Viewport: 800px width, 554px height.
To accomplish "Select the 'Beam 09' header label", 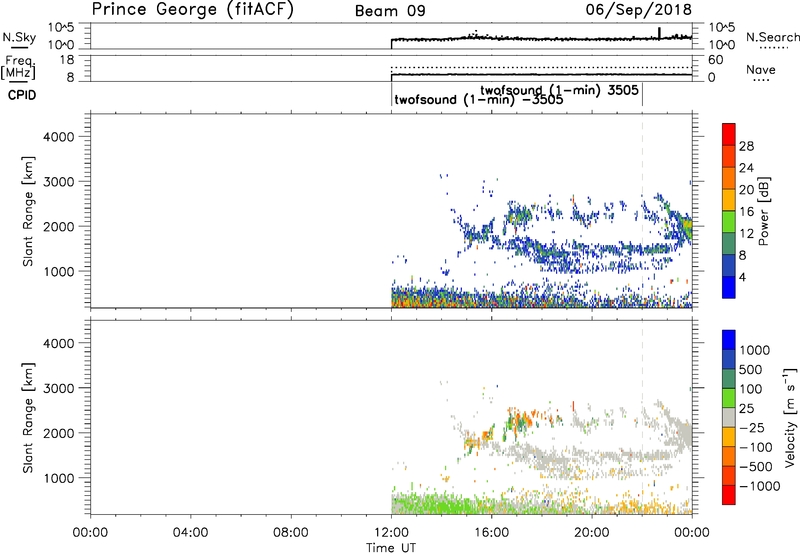I will pyautogui.click(x=390, y=11).
